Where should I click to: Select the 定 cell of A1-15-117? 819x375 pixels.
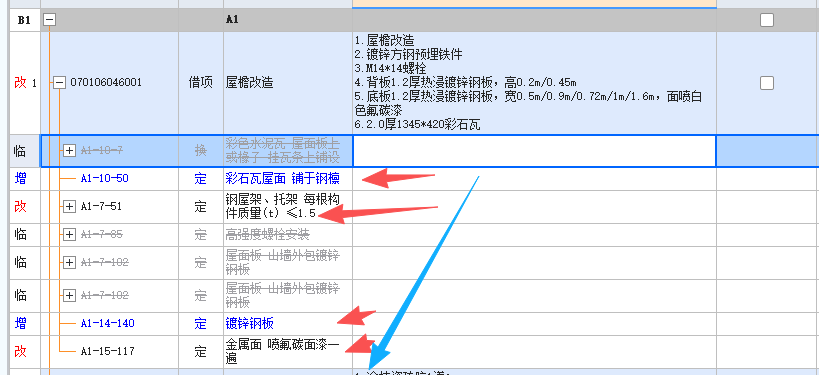click(x=201, y=351)
